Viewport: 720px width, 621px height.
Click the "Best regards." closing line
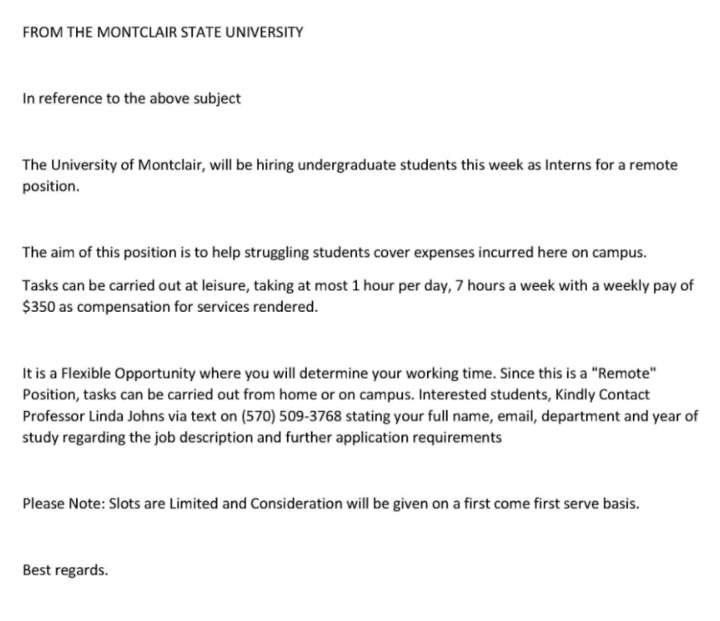(x=65, y=570)
